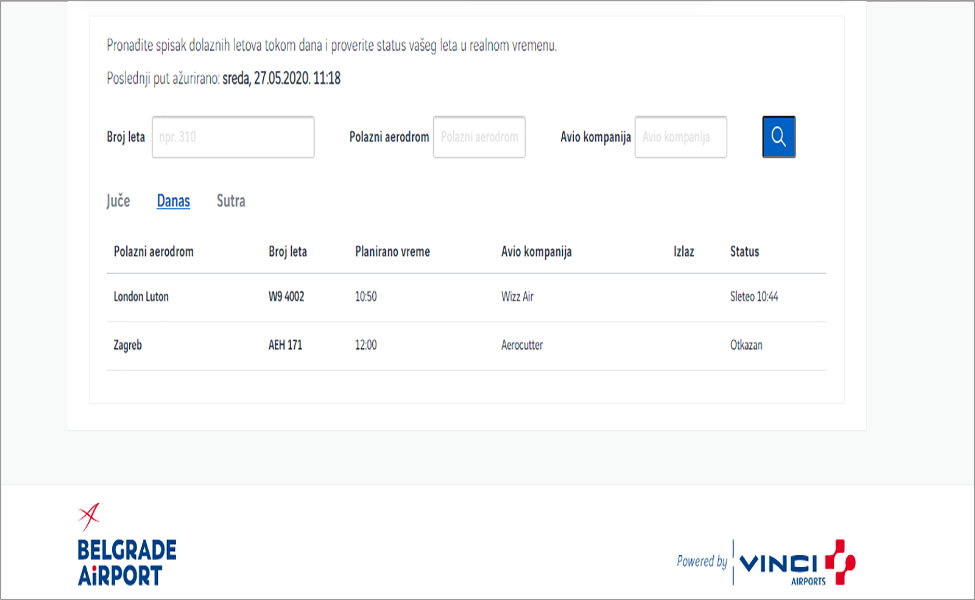The width and height of the screenshot is (975, 600).
Task: Click the Belgrade Airport logo
Action: [x=126, y=546]
